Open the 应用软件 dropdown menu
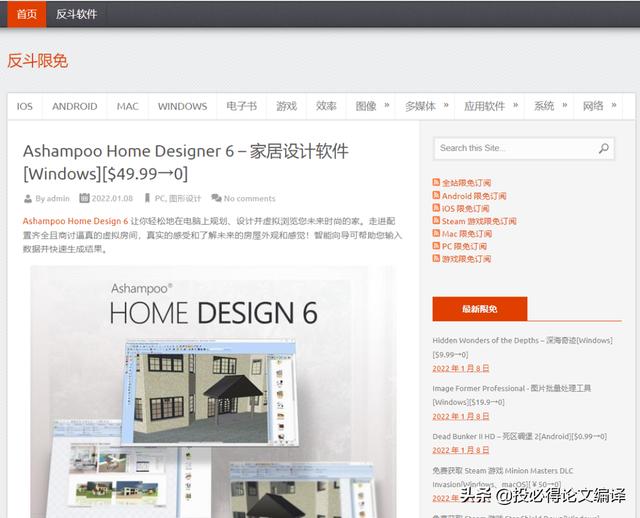This screenshot has width=640, height=518. [490, 106]
